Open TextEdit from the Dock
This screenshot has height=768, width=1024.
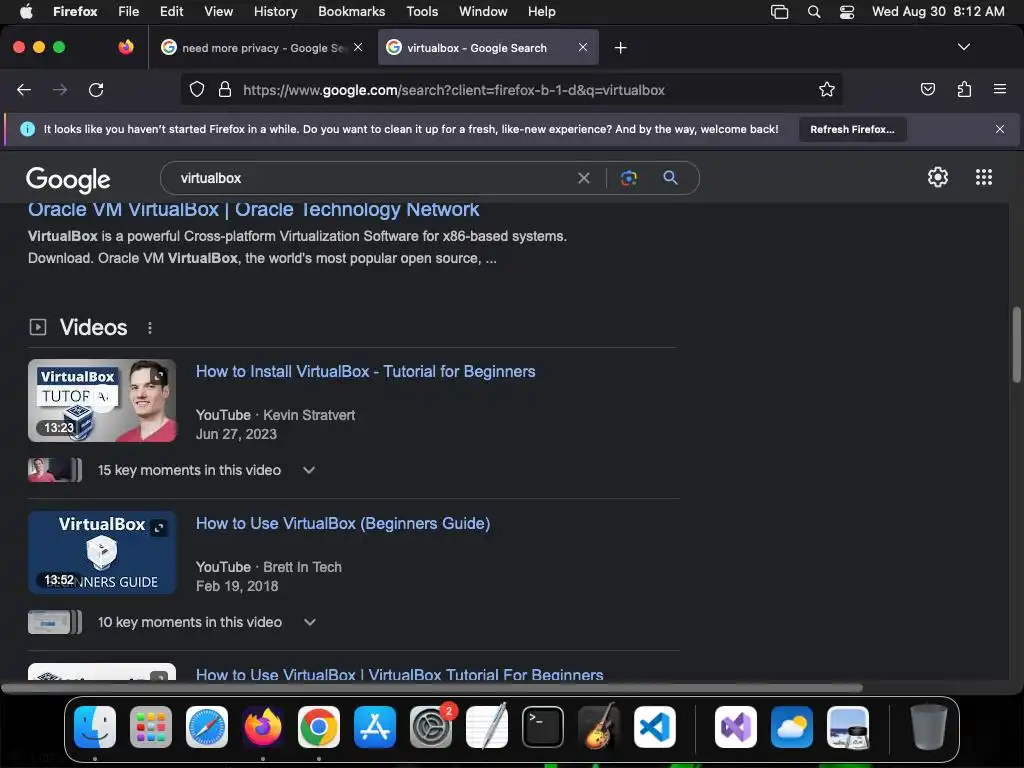(487, 727)
